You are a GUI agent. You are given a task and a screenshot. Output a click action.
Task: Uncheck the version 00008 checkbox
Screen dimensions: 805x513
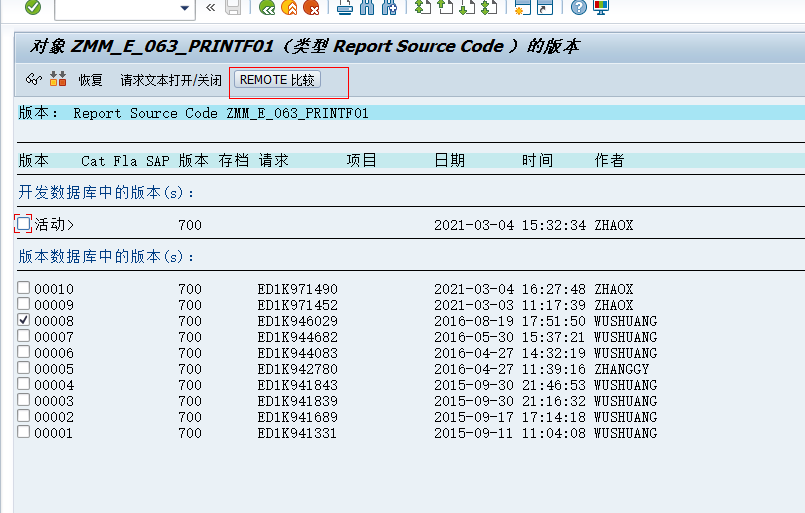point(23,319)
